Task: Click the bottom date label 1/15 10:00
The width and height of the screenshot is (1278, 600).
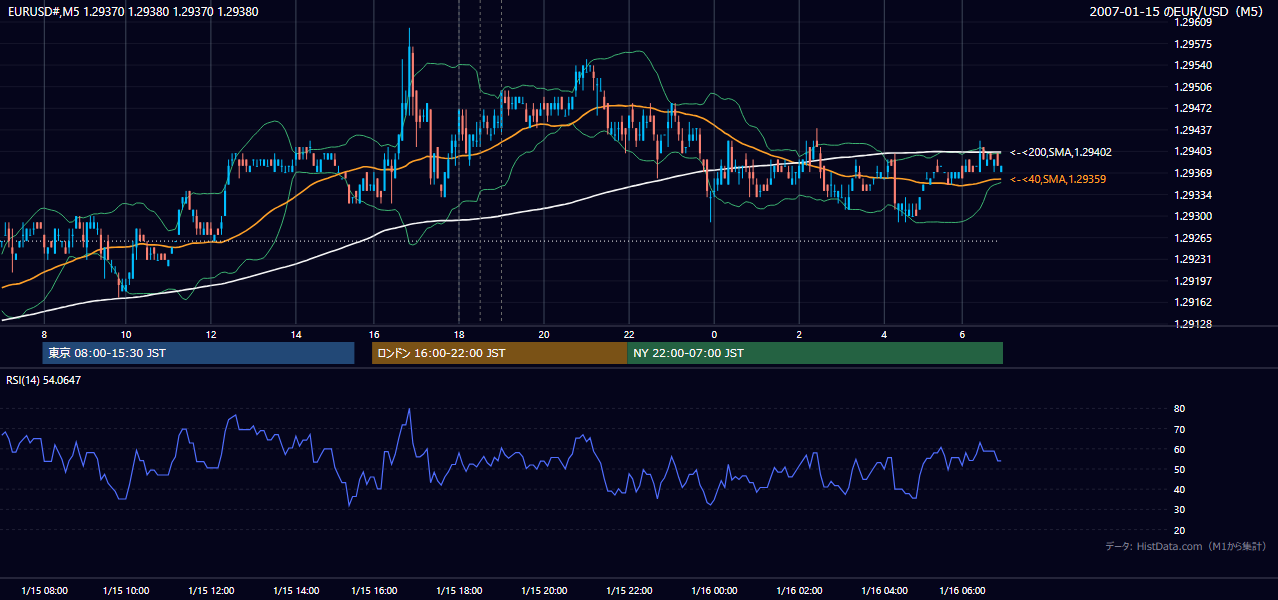Action: pos(127,591)
